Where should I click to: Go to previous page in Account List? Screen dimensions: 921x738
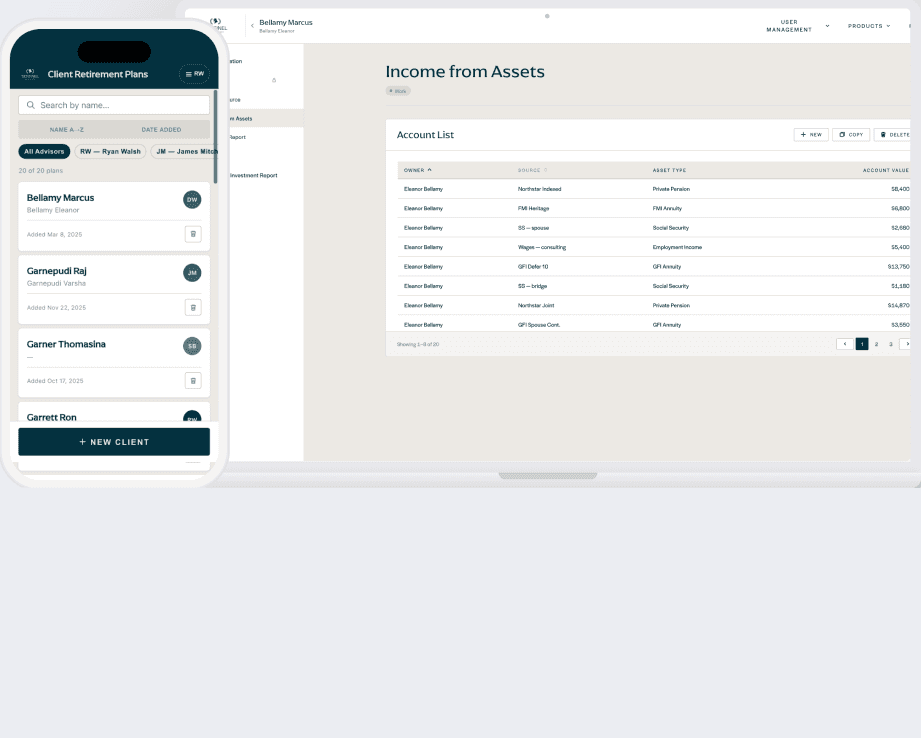pyautogui.click(x=845, y=344)
